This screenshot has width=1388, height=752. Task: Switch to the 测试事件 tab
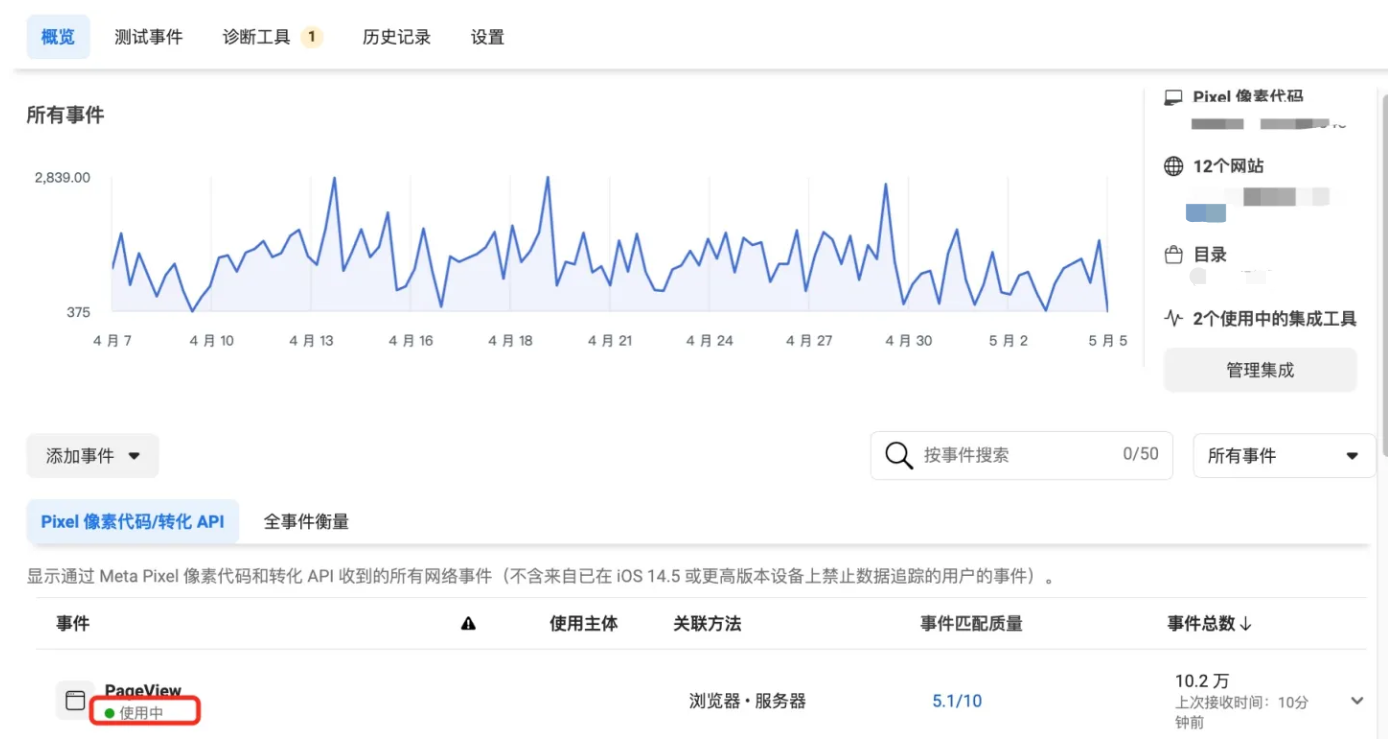(x=150, y=36)
